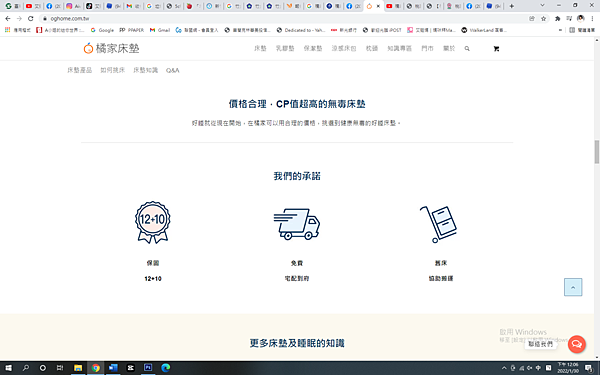Click the 如何挑床 sub-navigation link
The image size is (600, 375).
tap(112, 70)
